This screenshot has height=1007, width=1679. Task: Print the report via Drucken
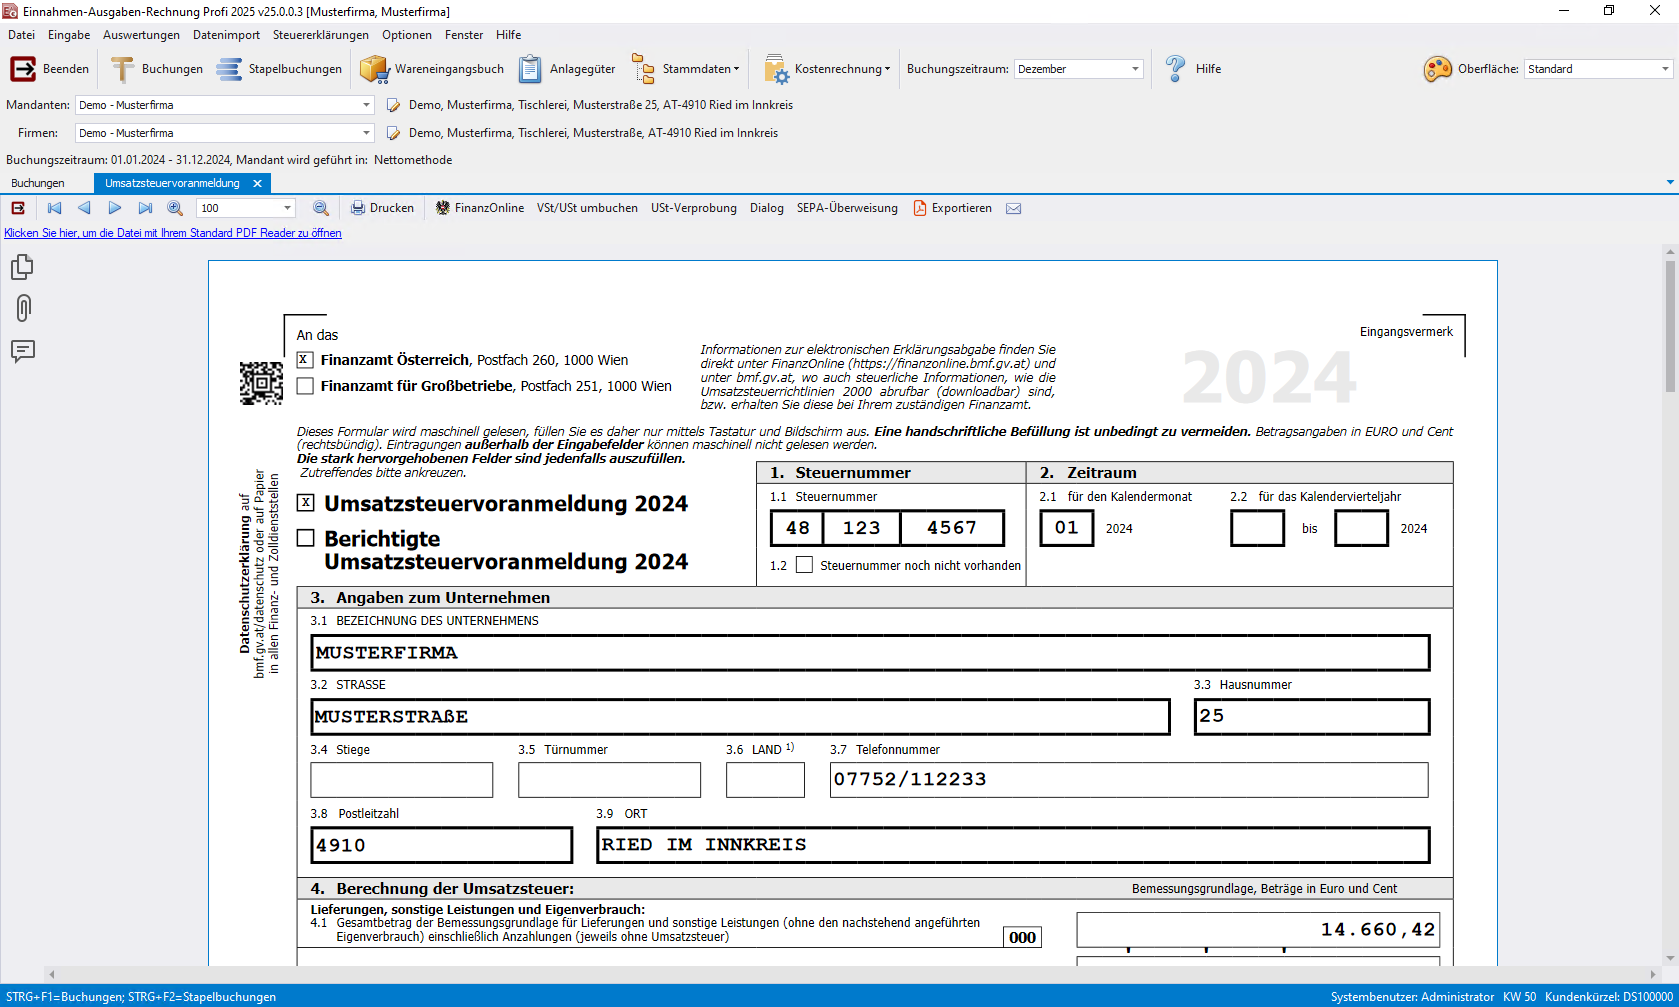382,208
